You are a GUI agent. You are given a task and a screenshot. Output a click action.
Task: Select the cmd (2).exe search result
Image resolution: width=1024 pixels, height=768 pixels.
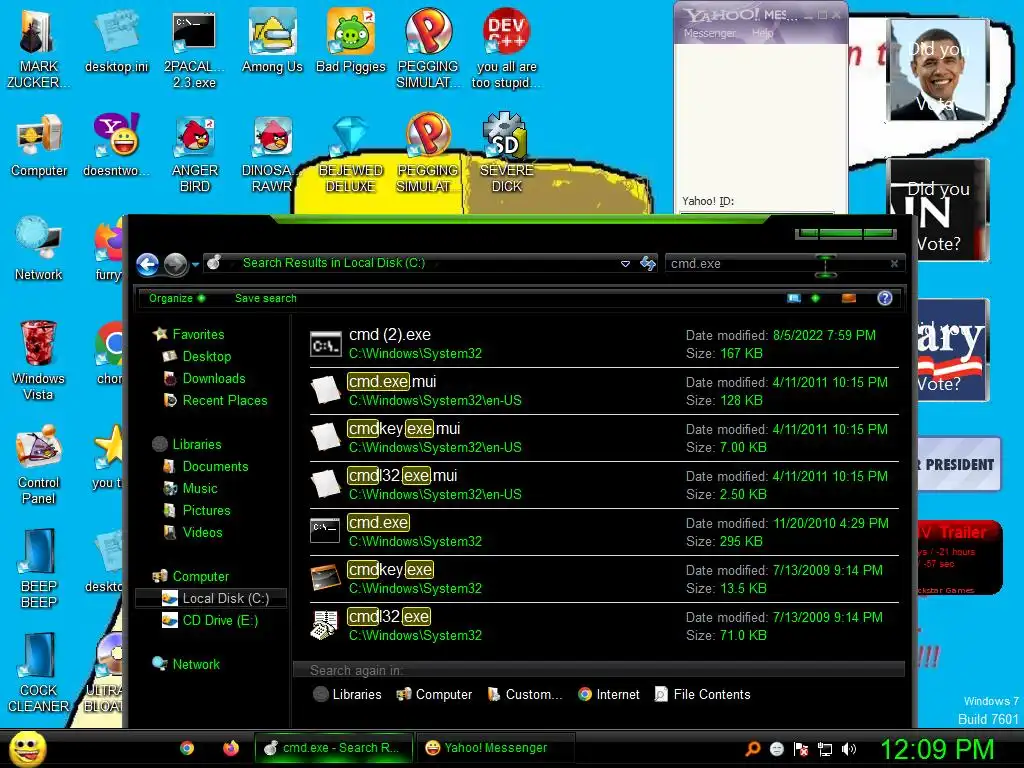(604, 344)
